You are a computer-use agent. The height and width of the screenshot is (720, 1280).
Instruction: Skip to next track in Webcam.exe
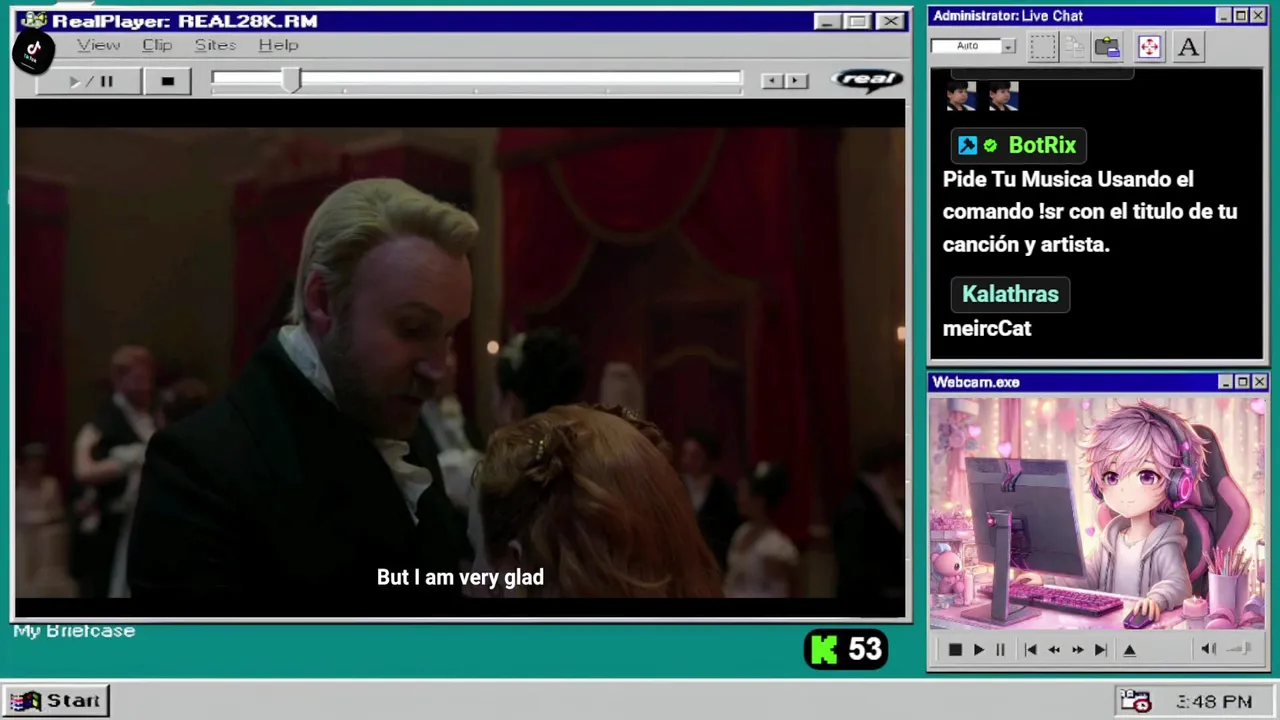[1100, 650]
